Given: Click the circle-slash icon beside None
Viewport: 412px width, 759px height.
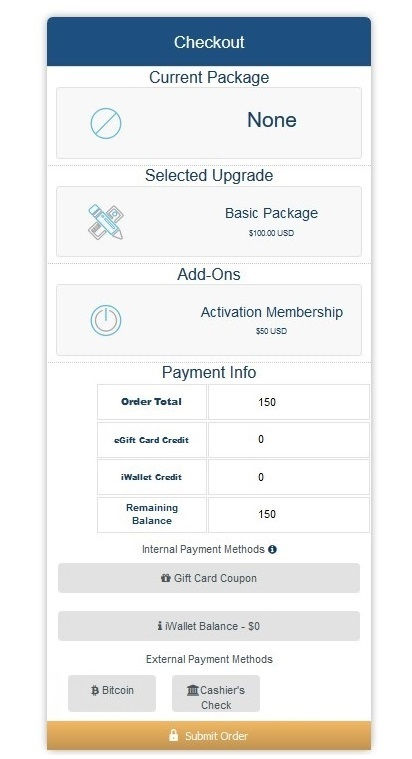Looking at the screenshot, I should tap(106, 123).
